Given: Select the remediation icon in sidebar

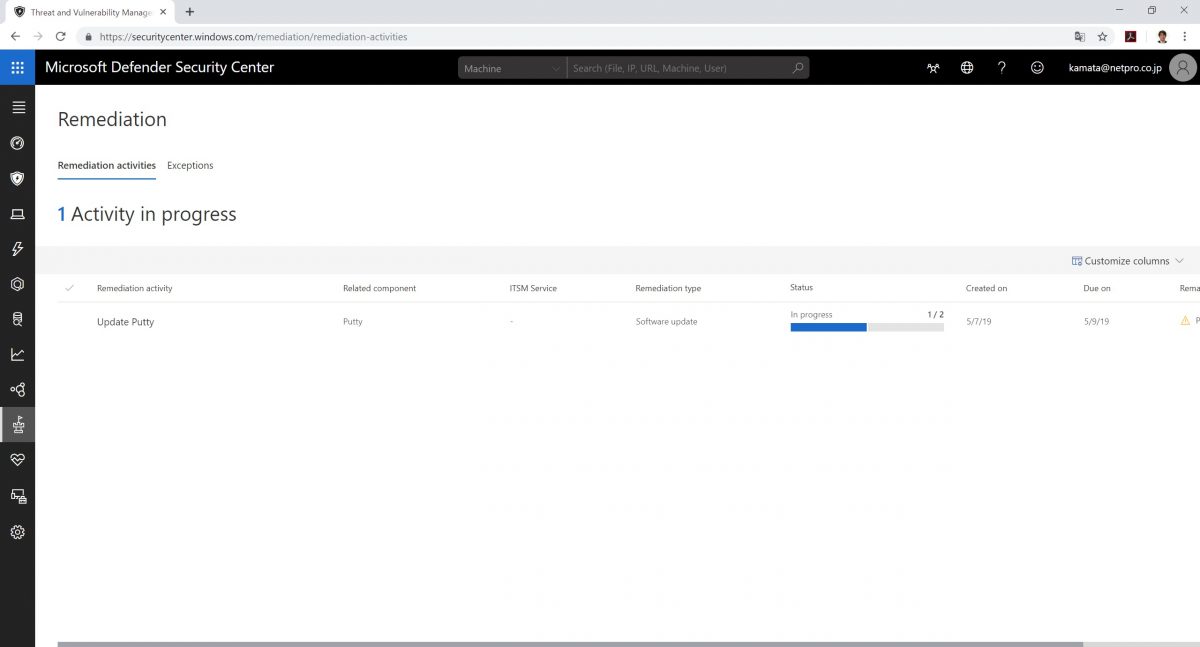Looking at the screenshot, I should (x=17, y=425).
